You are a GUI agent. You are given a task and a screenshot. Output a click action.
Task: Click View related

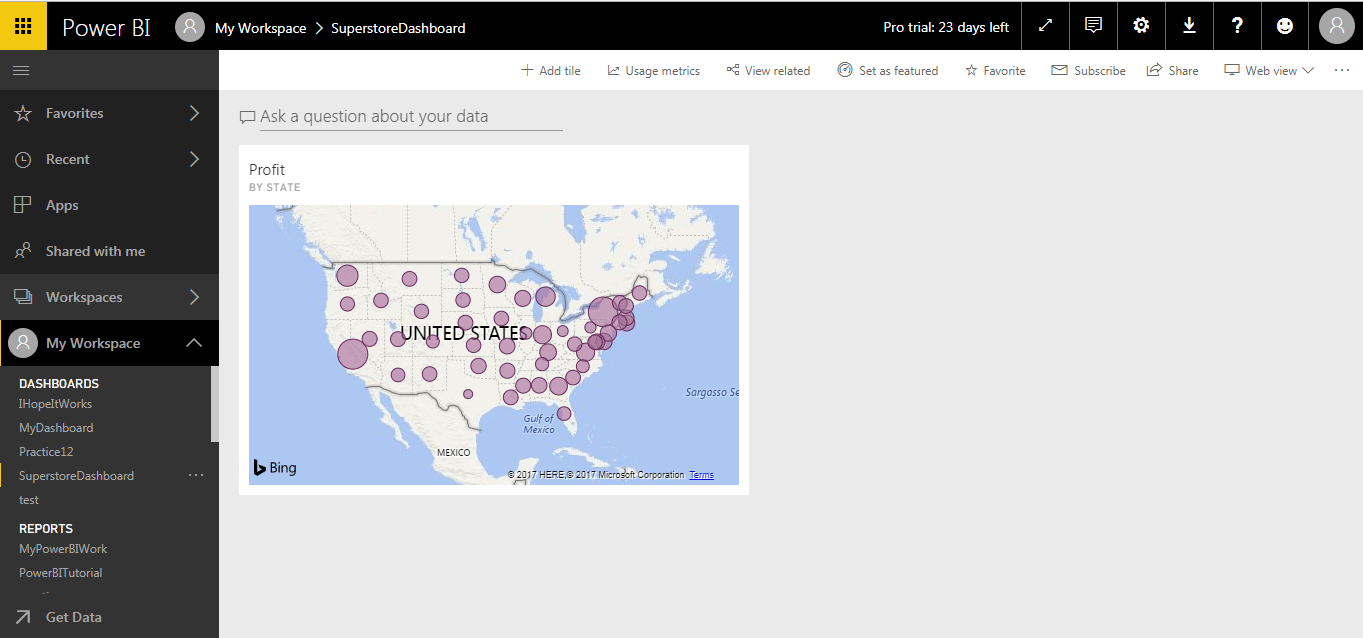768,71
